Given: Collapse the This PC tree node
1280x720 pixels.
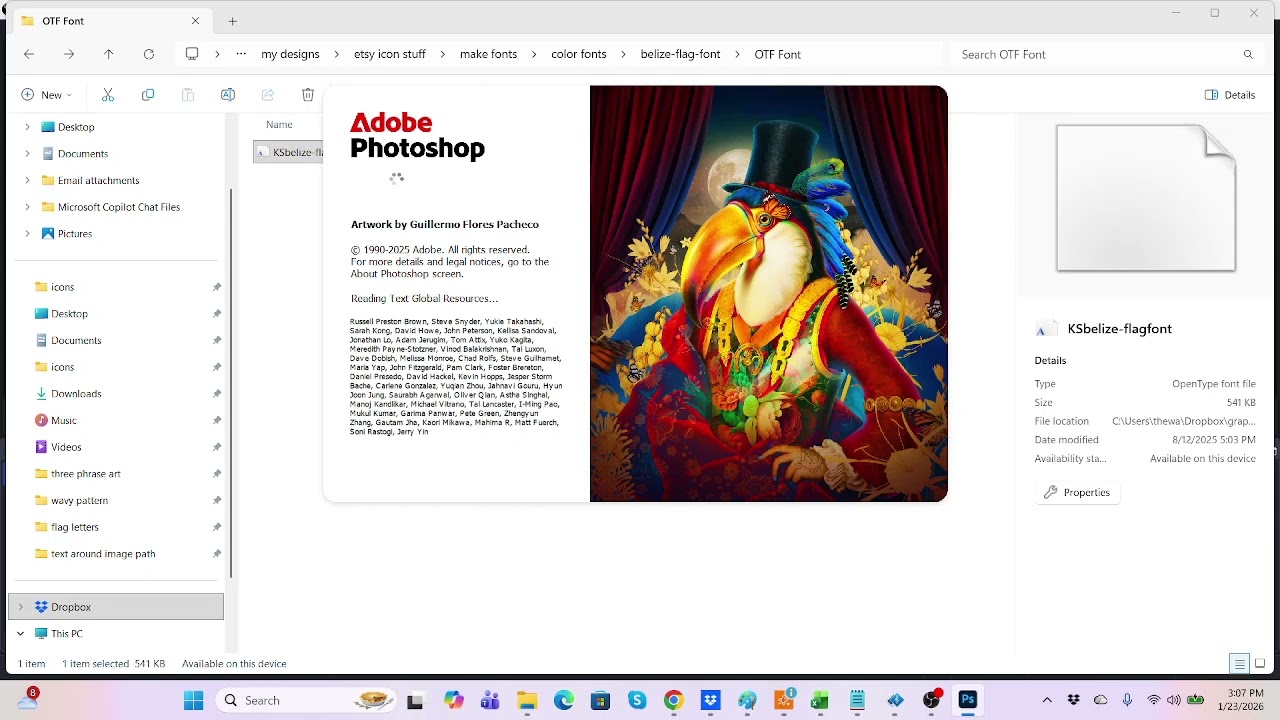Looking at the screenshot, I should pos(21,634).
